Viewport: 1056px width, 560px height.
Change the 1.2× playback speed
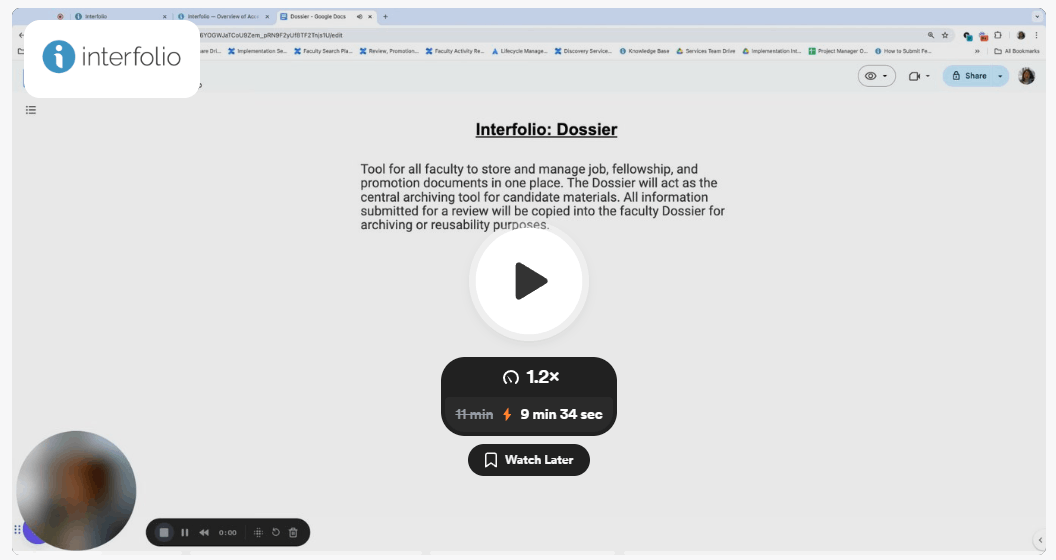[529, 377]
